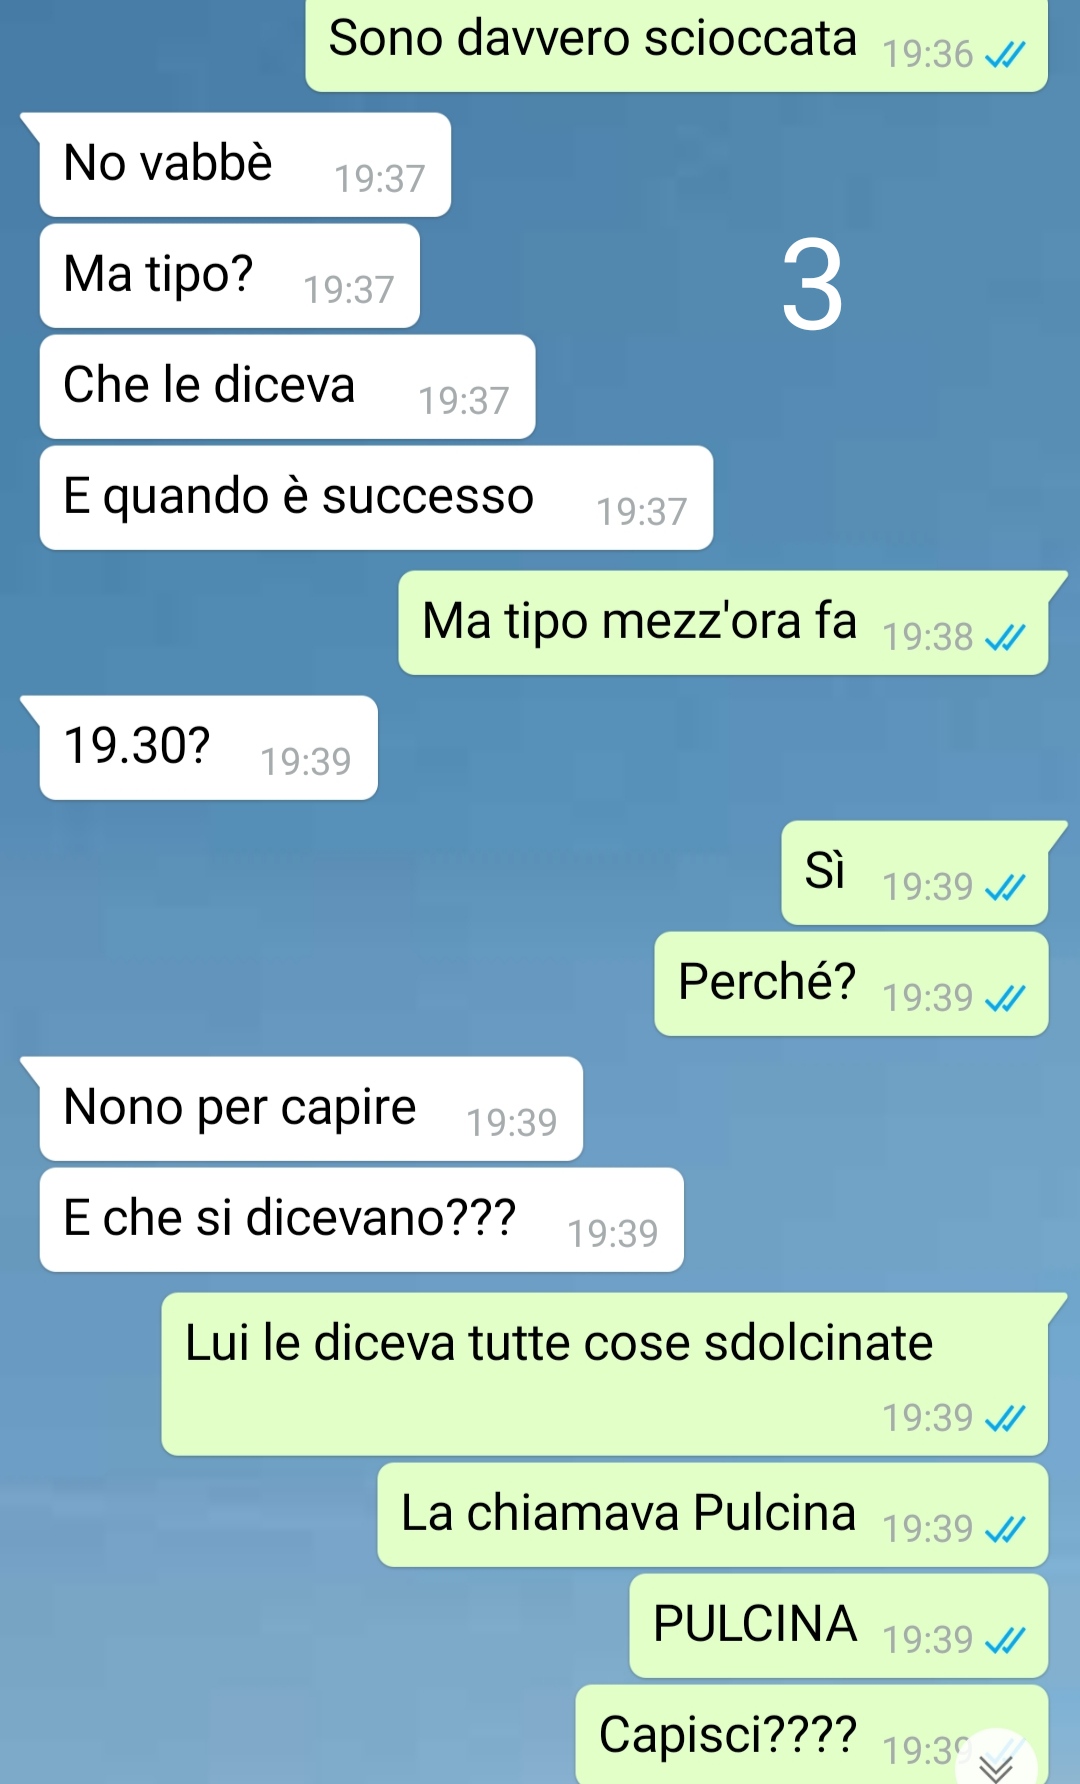Screen dimensions: 1080x1784
Task: Tap the large white number 3 overlay
Action: click(x=812, y=285)
